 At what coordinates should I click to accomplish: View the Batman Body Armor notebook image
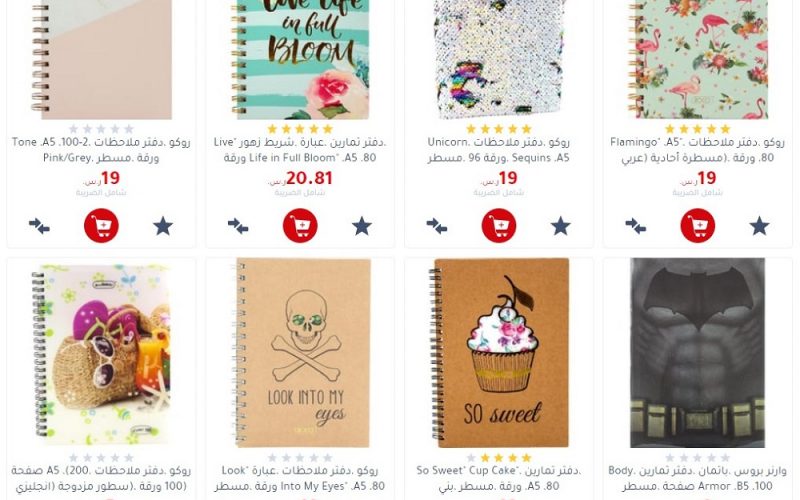pos(697,353)
